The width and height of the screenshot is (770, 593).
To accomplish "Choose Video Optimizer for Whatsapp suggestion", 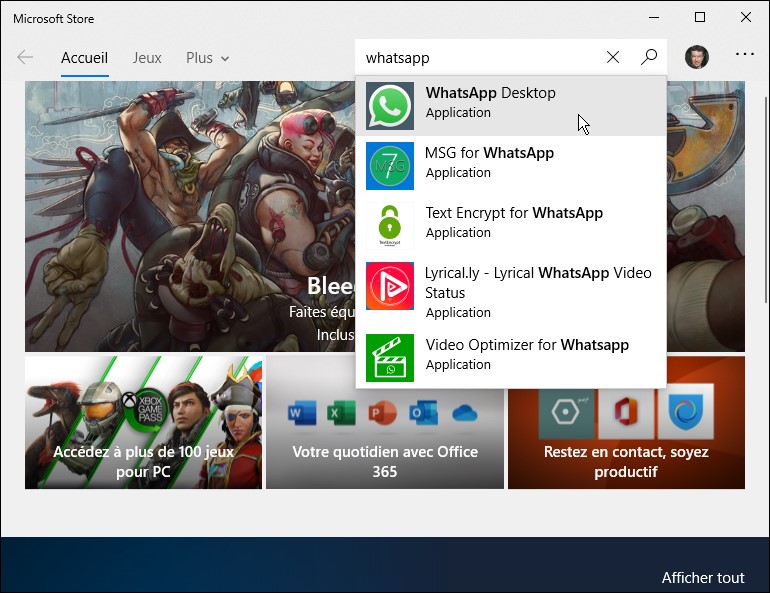I will pos(526,345).
